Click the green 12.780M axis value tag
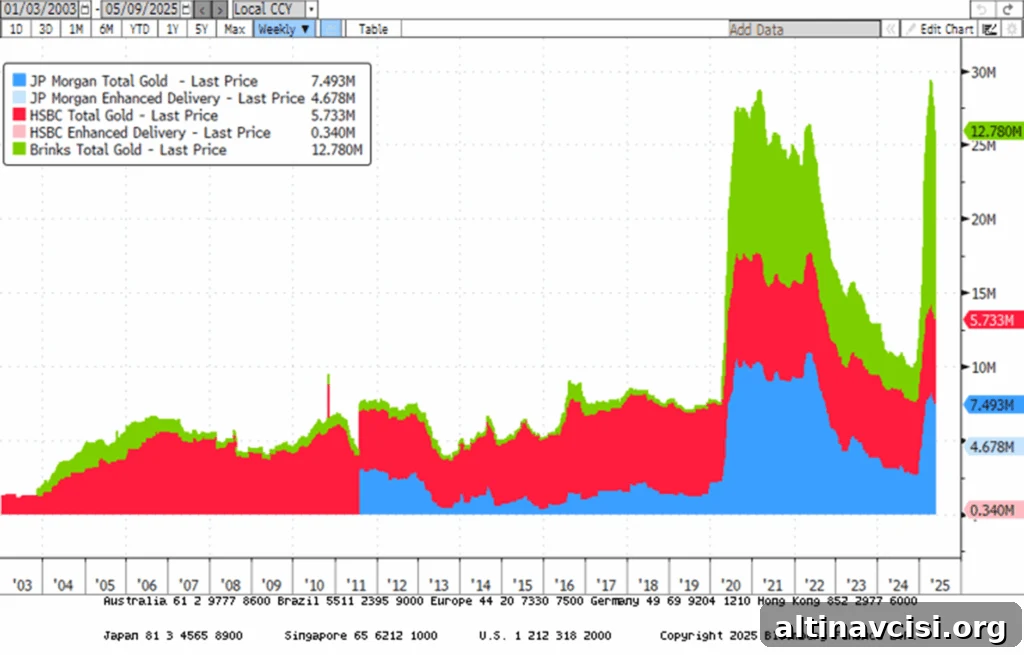 [x=994, y=131]
